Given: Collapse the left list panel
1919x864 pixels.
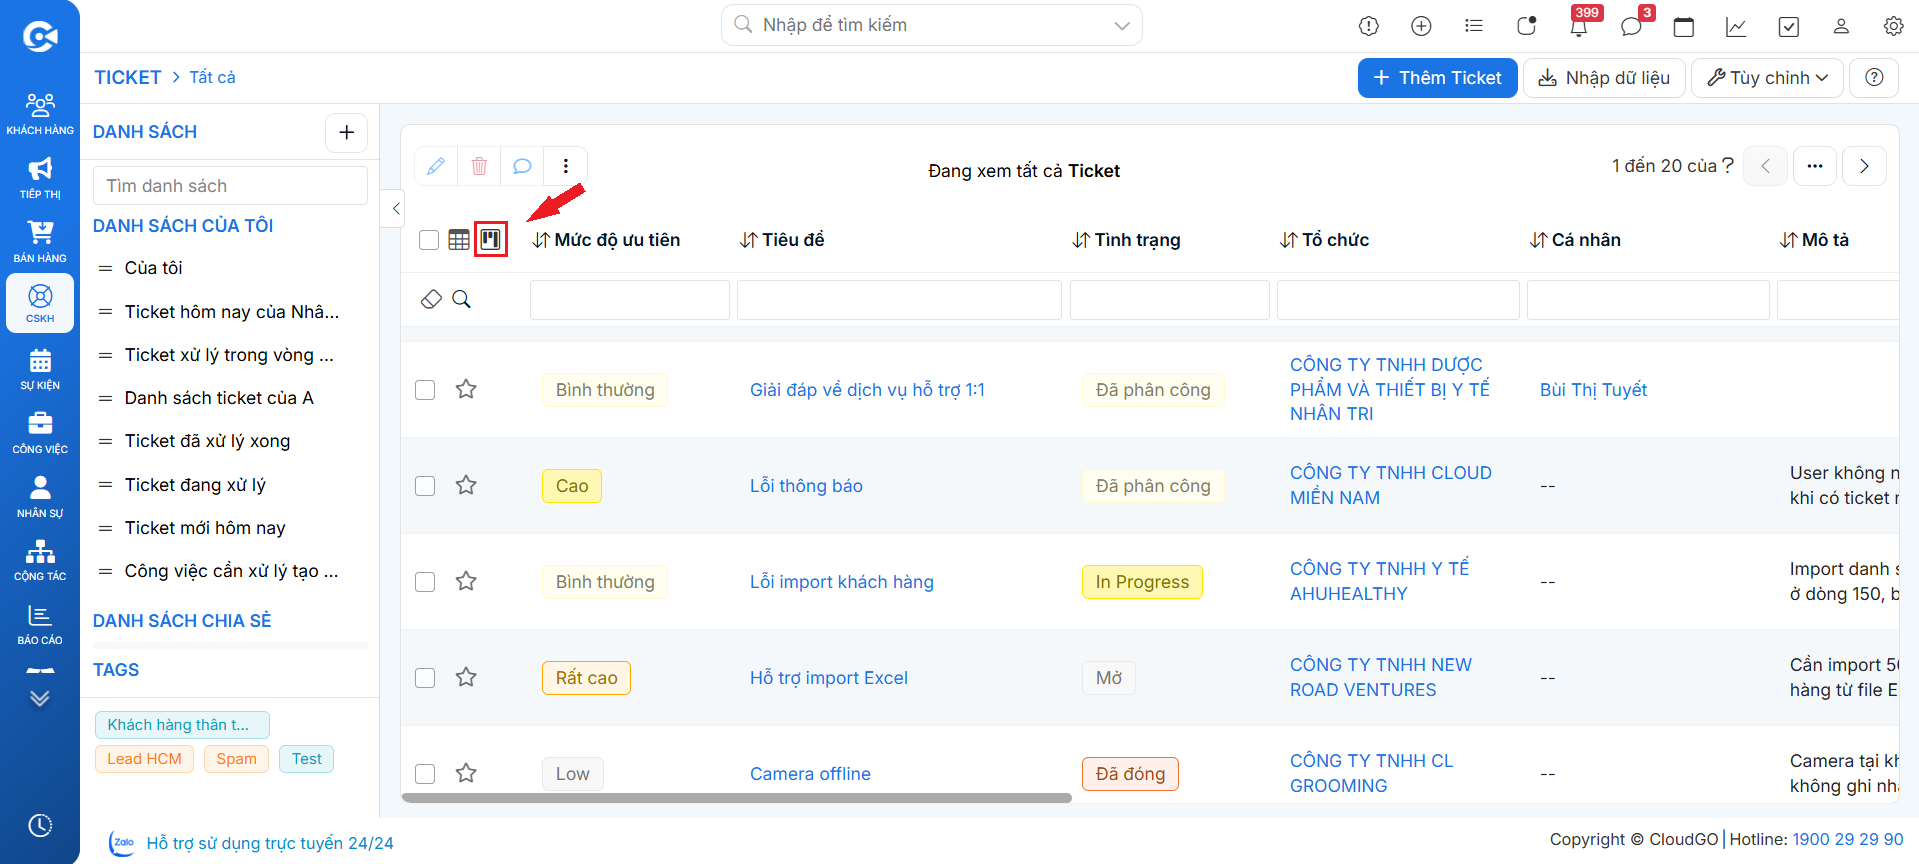Looking at the screenshot, I should (396, 209).
